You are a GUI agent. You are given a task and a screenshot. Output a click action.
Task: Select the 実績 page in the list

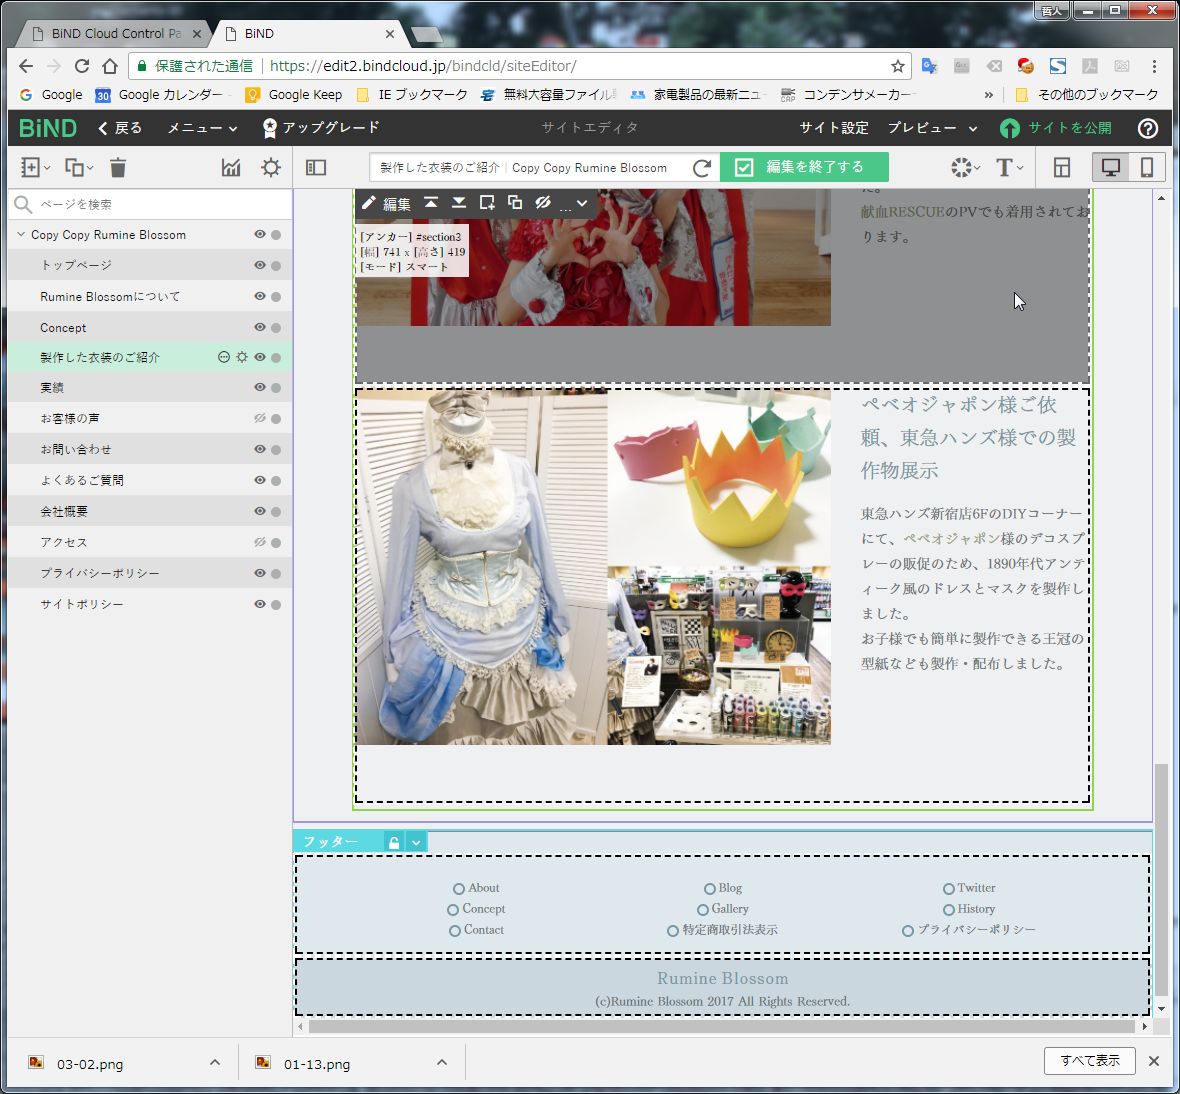tap(150, 387)
